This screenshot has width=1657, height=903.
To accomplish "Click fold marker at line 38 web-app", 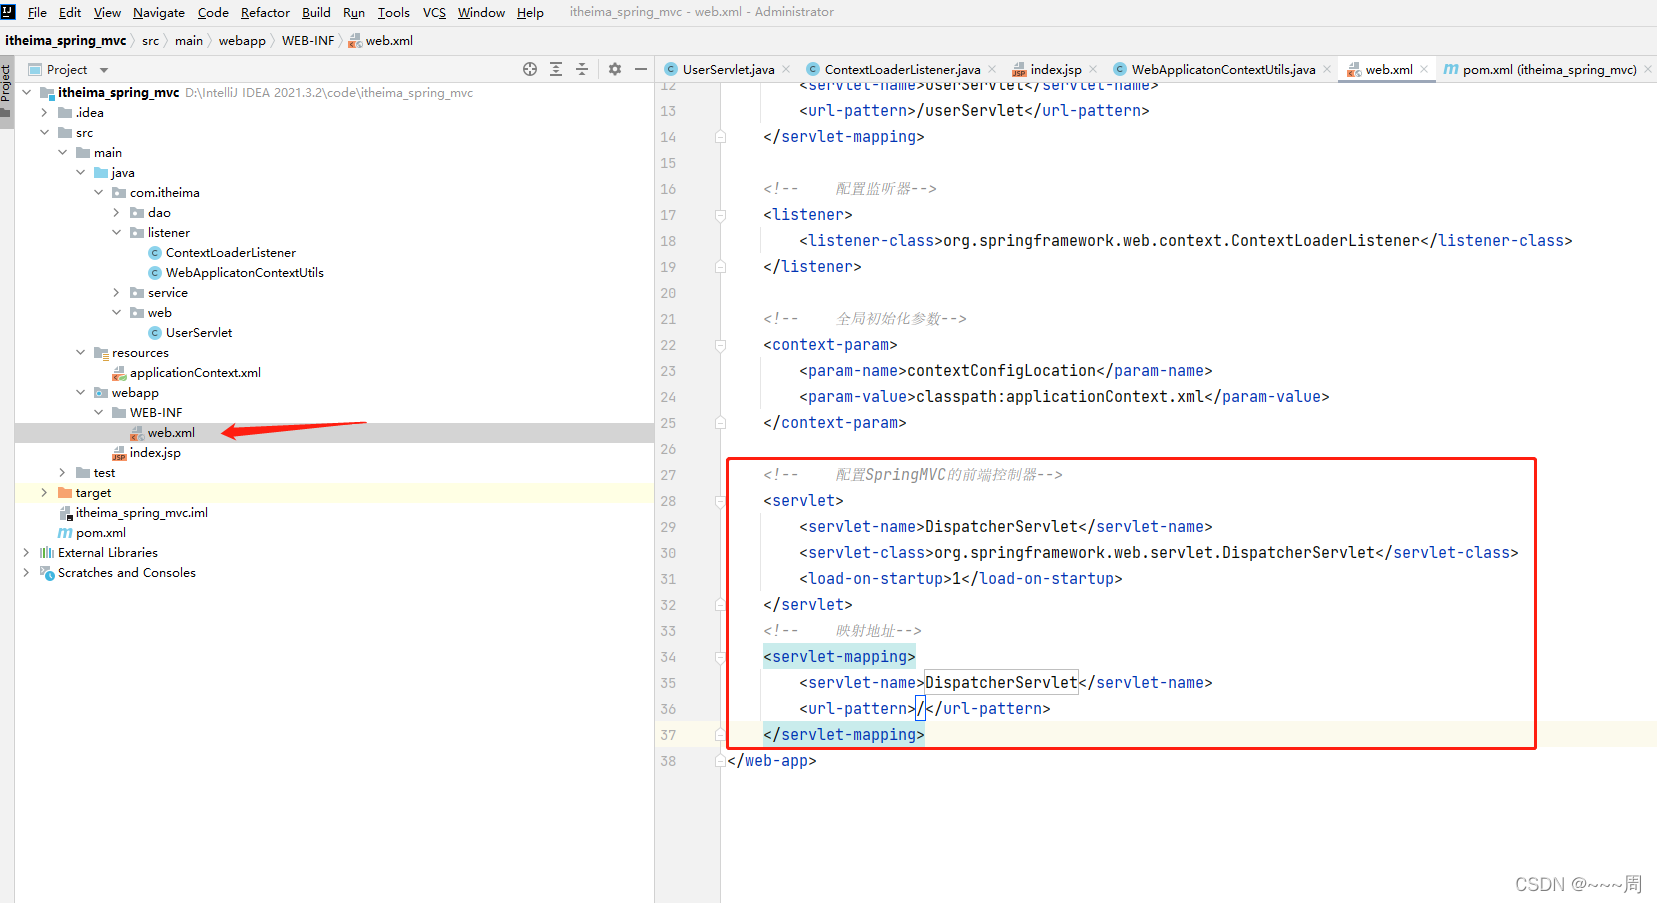I will pos(720,761).
